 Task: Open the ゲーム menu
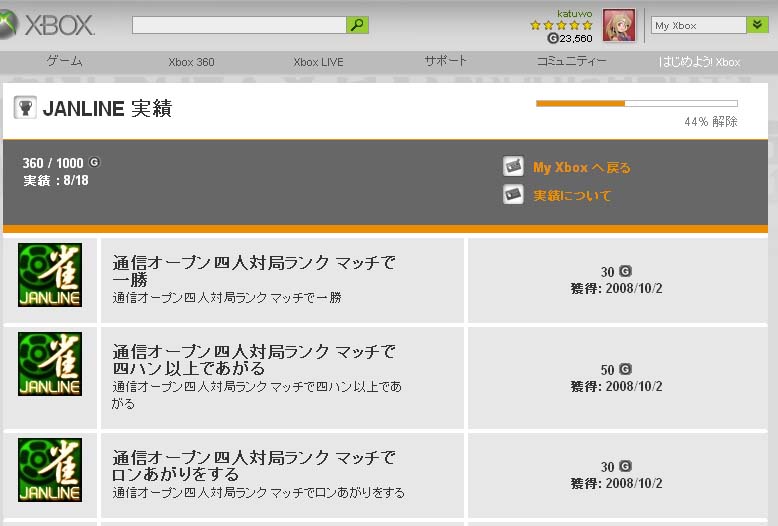pos(65,62)
